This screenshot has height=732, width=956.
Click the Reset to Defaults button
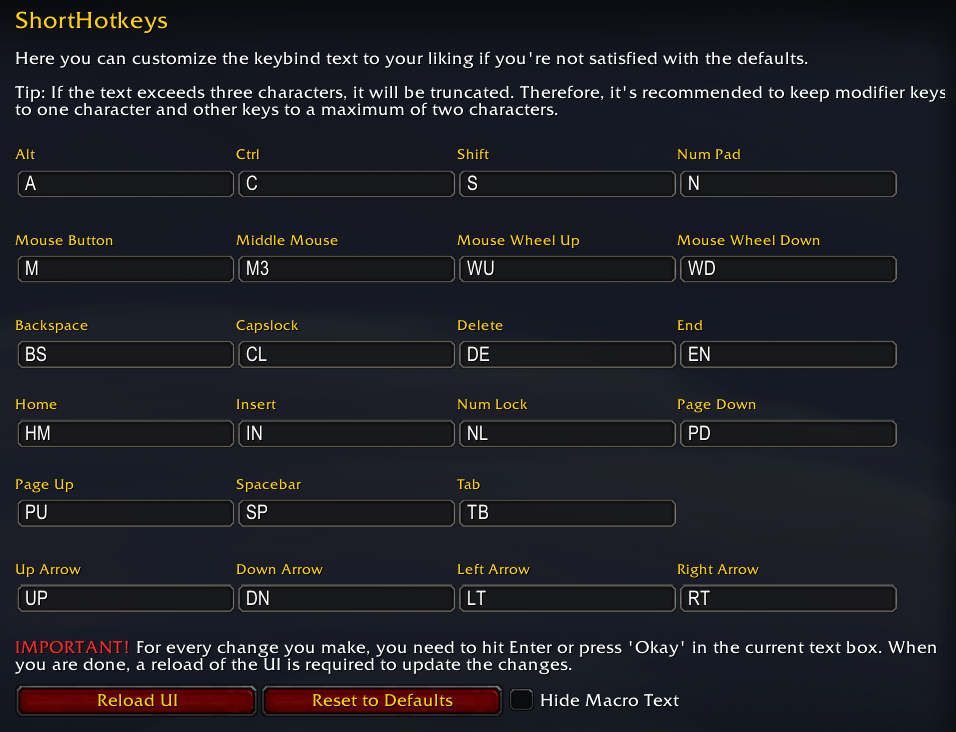tap(381, 700)
